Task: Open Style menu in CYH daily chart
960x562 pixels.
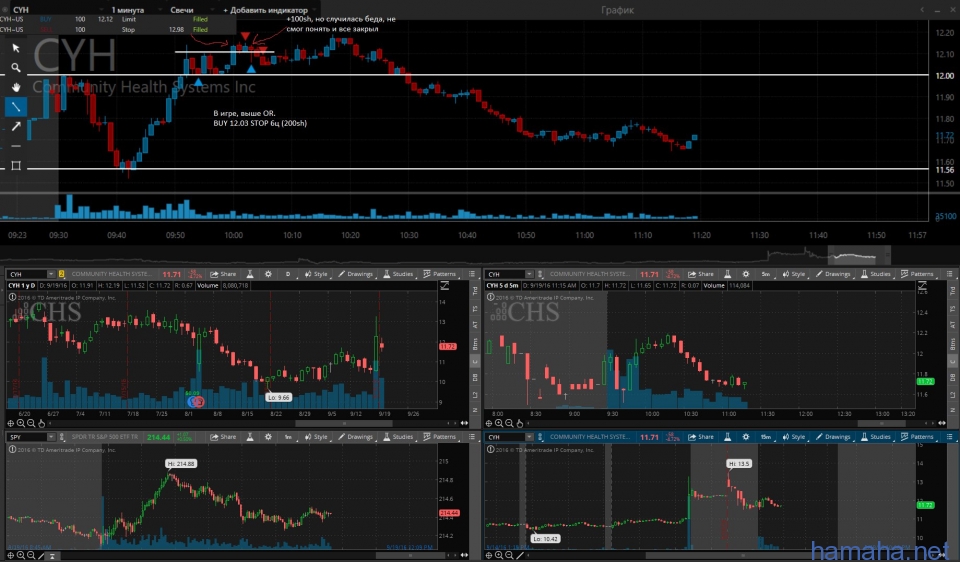Action: tap(316, 274)
